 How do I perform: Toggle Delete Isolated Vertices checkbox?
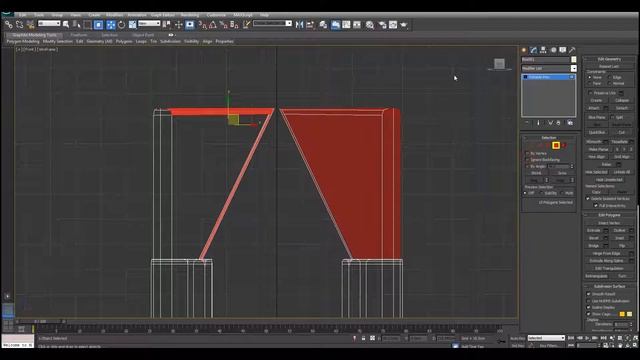click(x=588, y=199)
